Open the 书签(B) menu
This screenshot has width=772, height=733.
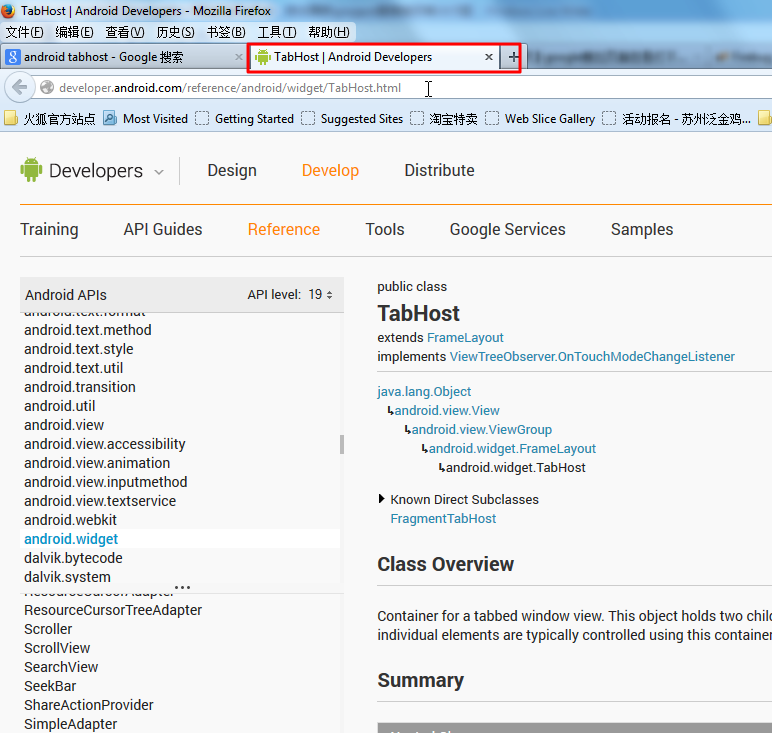point(226,32)
